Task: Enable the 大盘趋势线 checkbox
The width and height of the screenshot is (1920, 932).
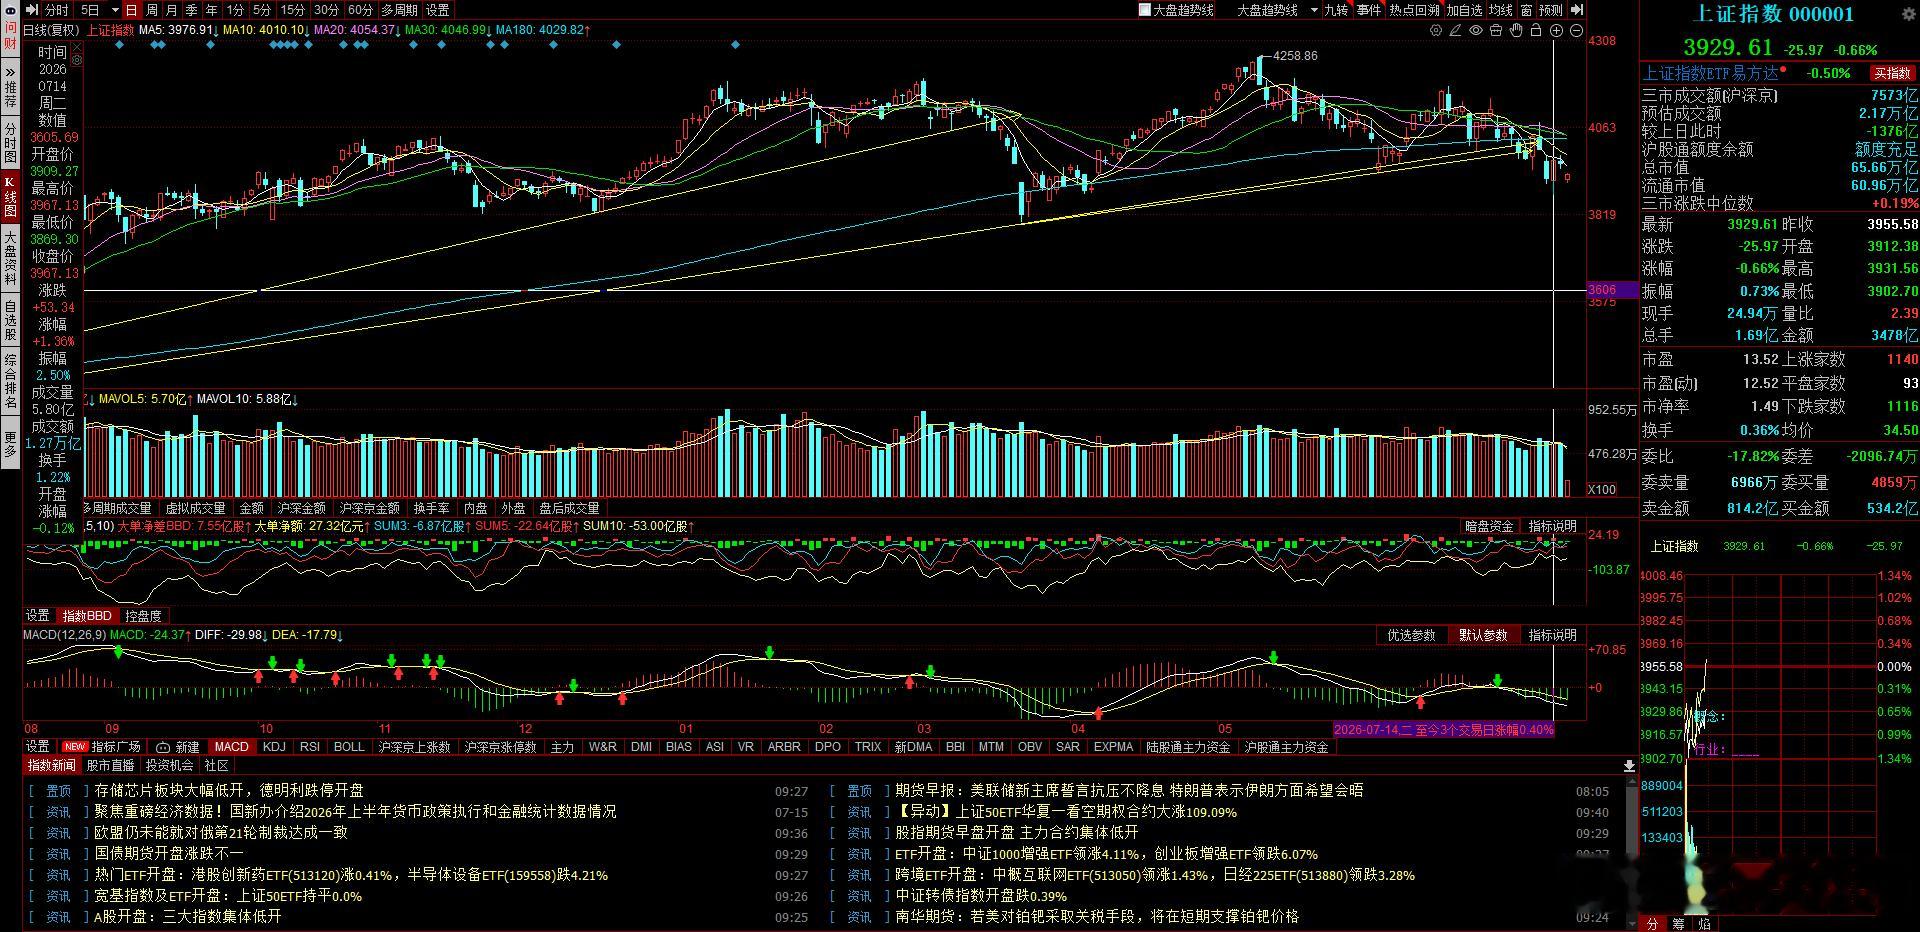Action: (1145, 10)
